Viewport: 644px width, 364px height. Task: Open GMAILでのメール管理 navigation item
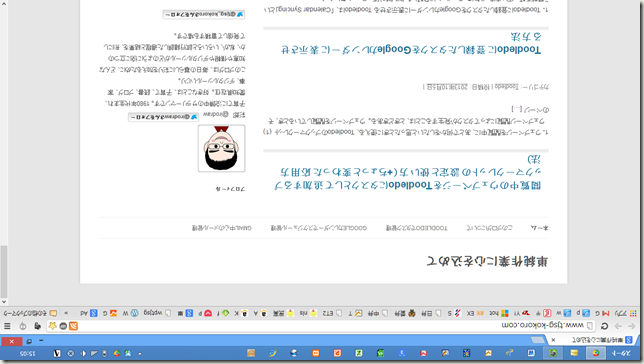[x=221, y=228]
